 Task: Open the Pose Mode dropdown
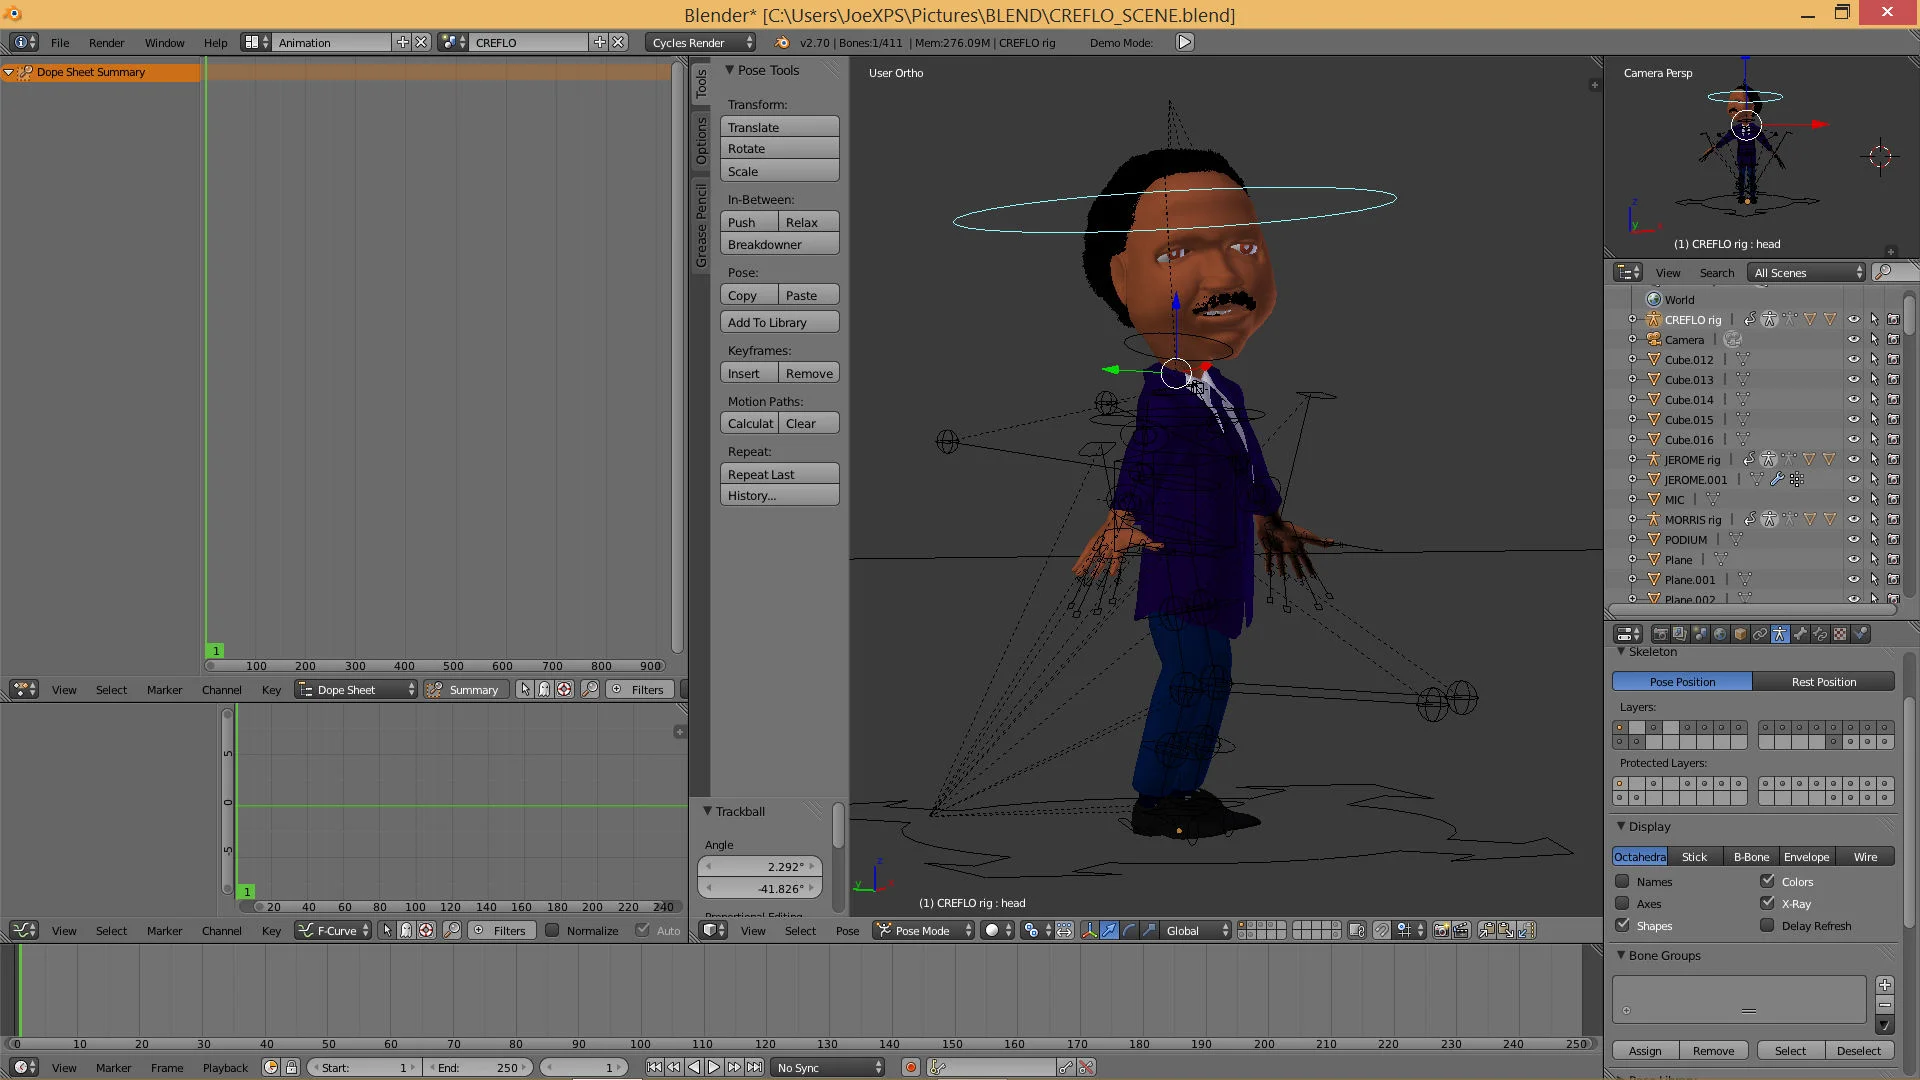point(924,931)
